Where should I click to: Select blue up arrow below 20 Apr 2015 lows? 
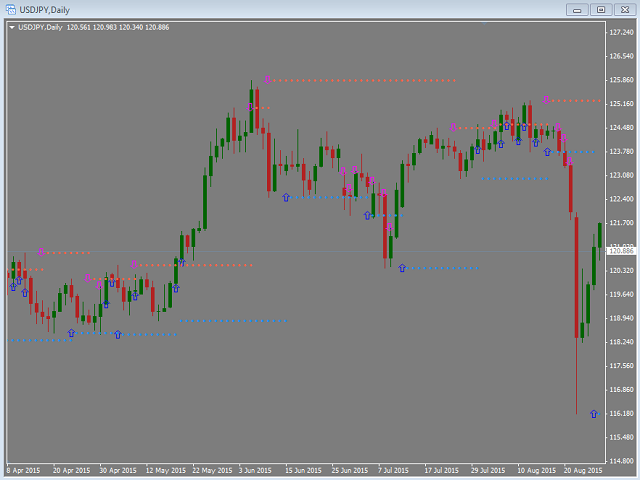pos(71,333)
